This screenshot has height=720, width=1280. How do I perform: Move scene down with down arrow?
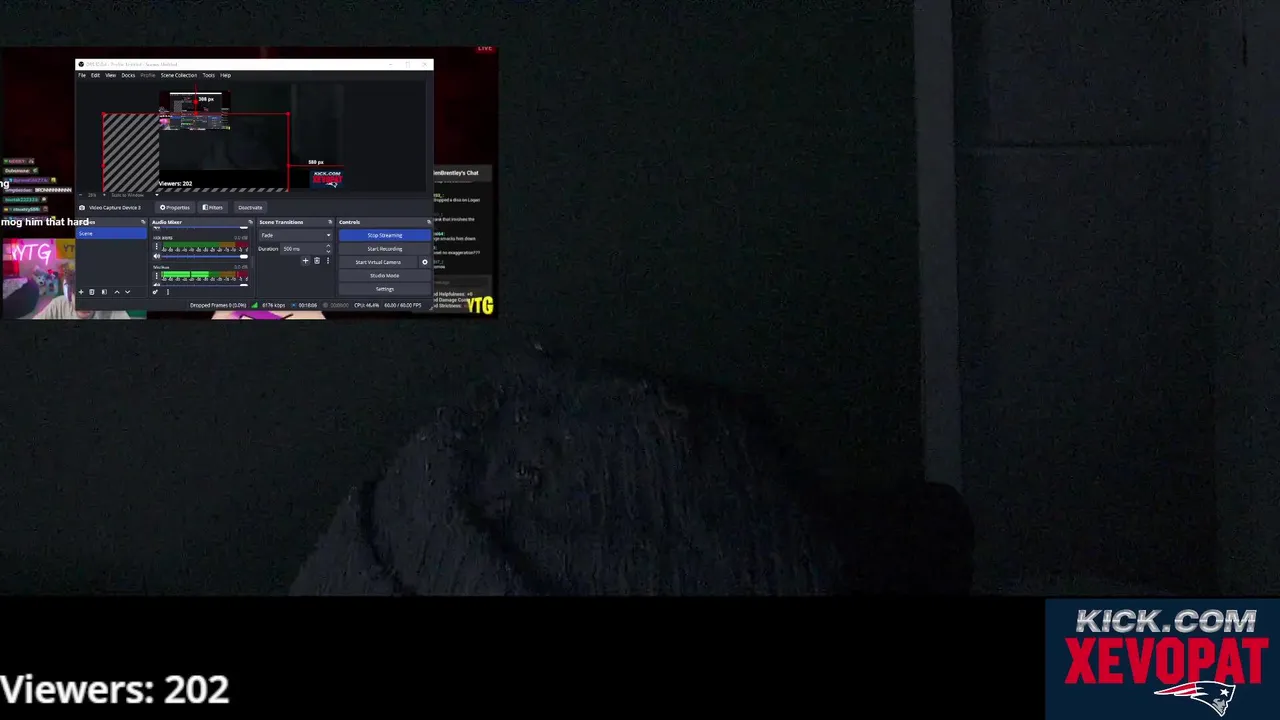[x=128, y=292]
